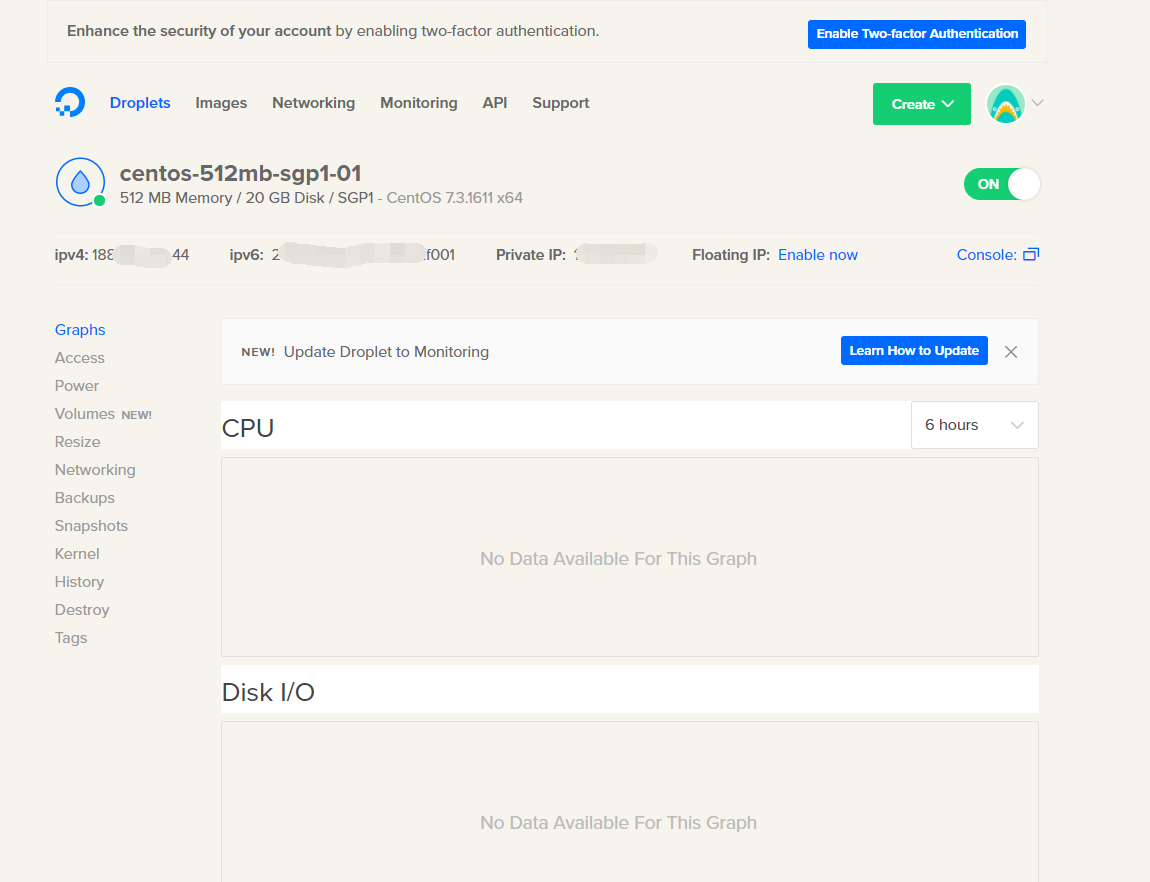Select the Snapshots sidebar tab
Screen dimensions: 1150x882
(92, 526)
